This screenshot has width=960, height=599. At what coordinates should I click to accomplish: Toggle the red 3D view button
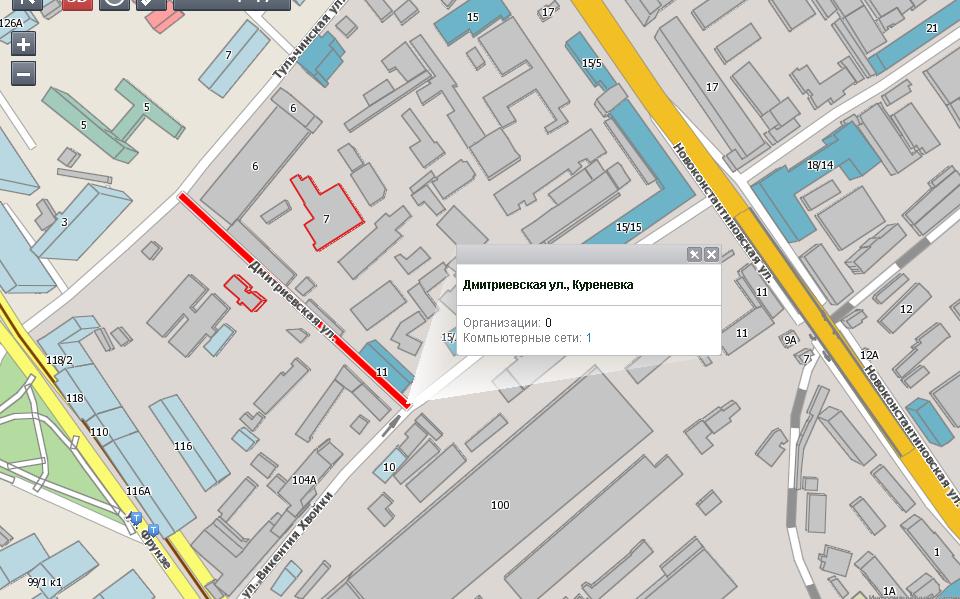pos(76,3)
